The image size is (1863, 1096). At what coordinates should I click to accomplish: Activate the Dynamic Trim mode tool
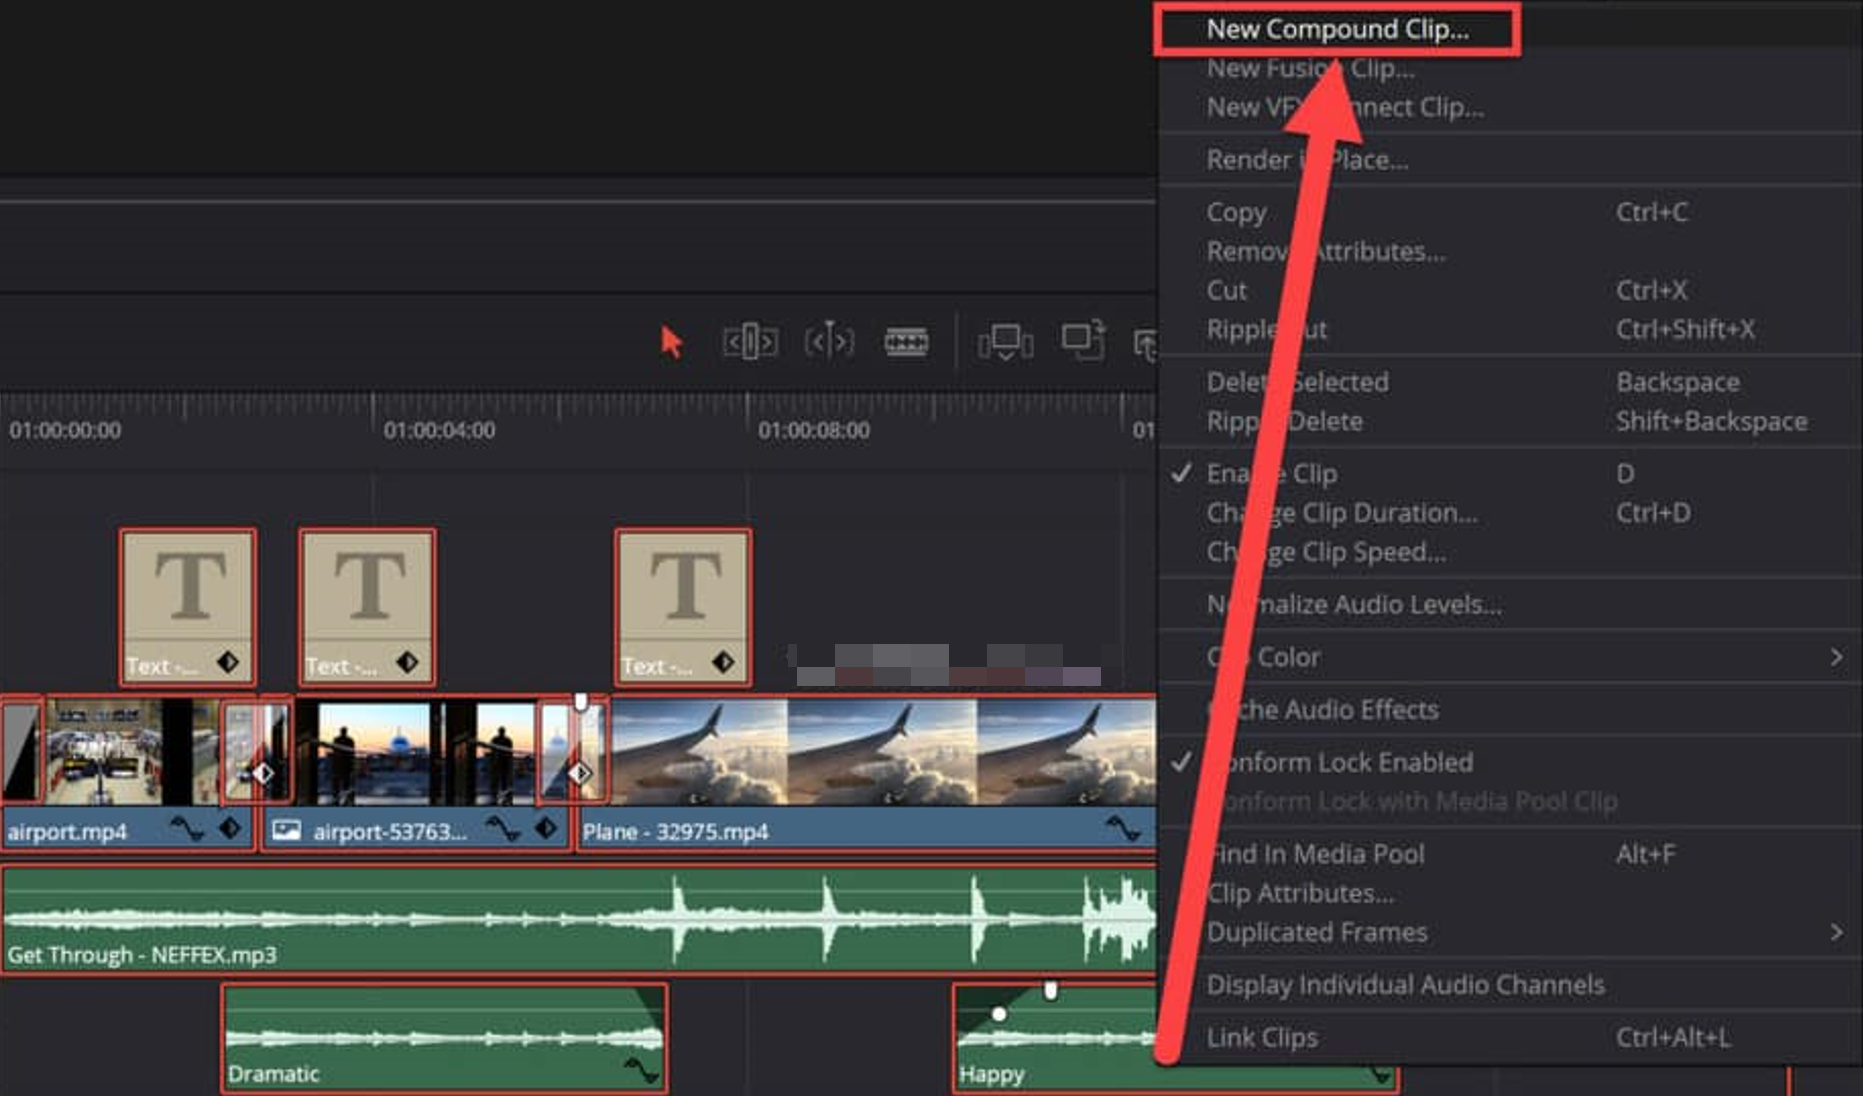(x=828, y=343)
